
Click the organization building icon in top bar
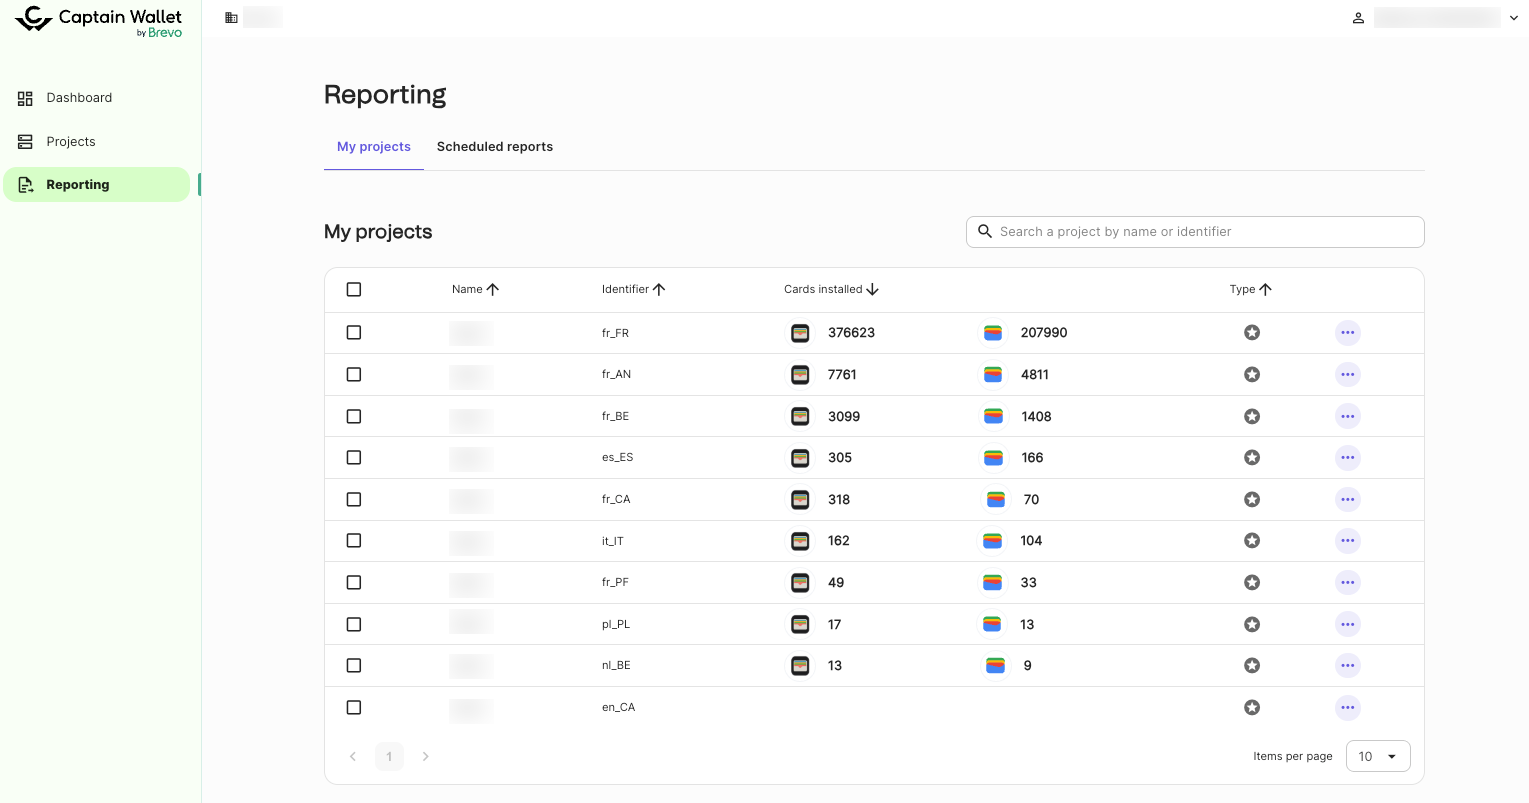click(x=231, y=18)
